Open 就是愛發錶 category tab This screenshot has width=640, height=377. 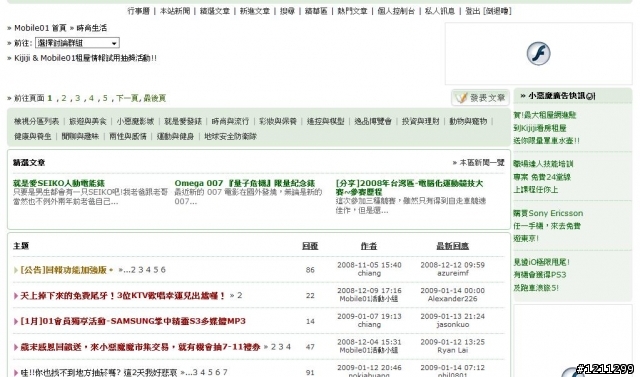(x=183, y=121)
